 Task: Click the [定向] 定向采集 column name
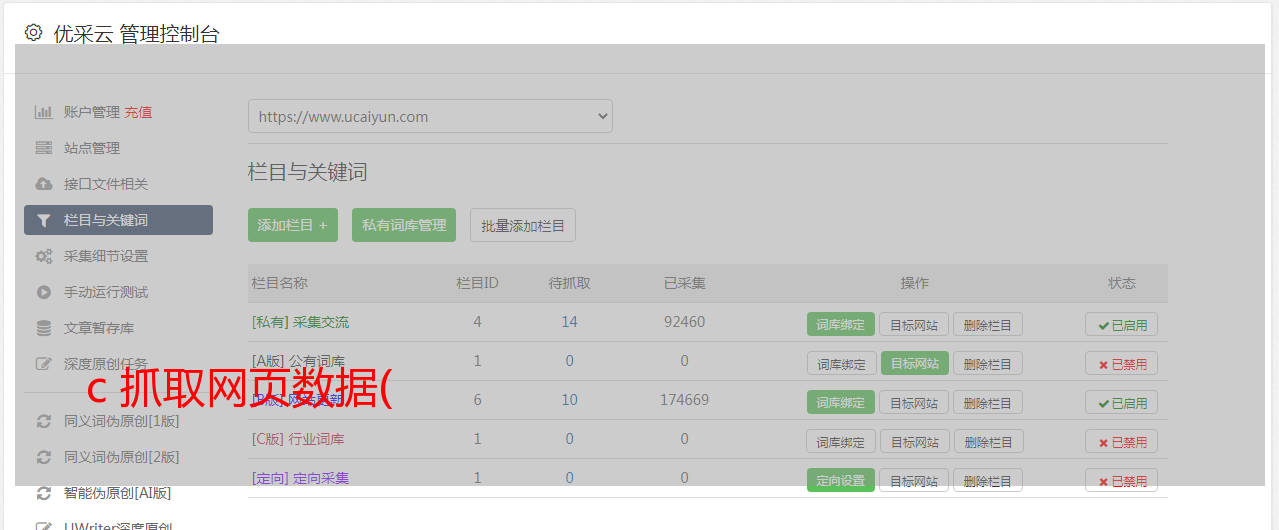300,478
